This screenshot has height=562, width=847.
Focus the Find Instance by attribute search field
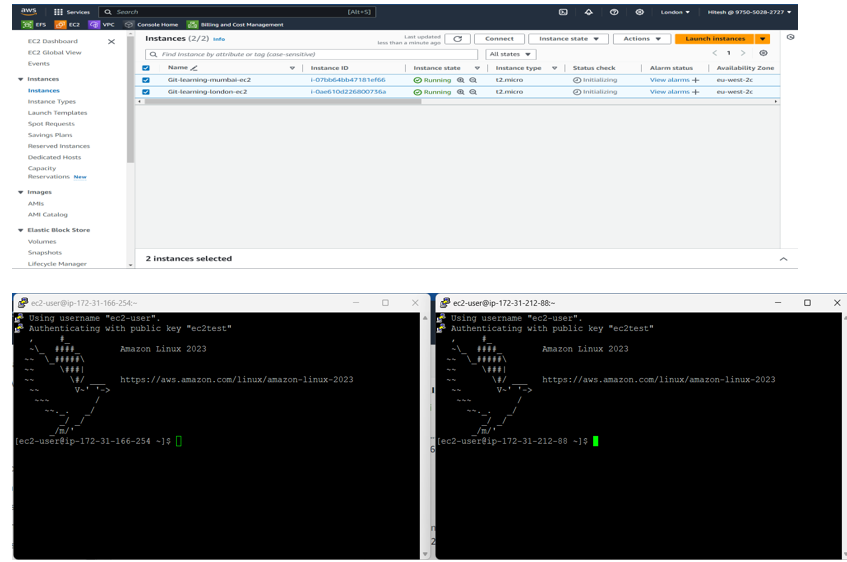coord(312,54)
